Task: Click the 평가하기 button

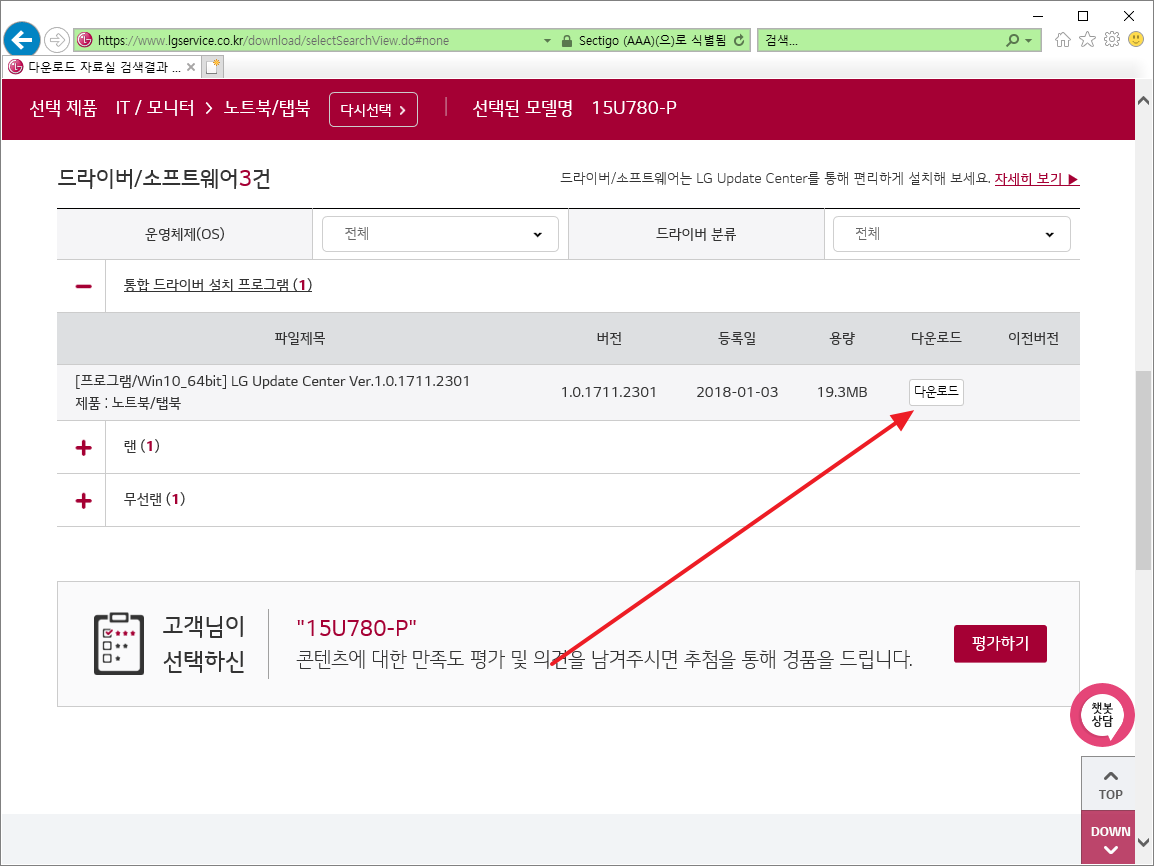Action: pyautogui.click(x=1000, y=643)
